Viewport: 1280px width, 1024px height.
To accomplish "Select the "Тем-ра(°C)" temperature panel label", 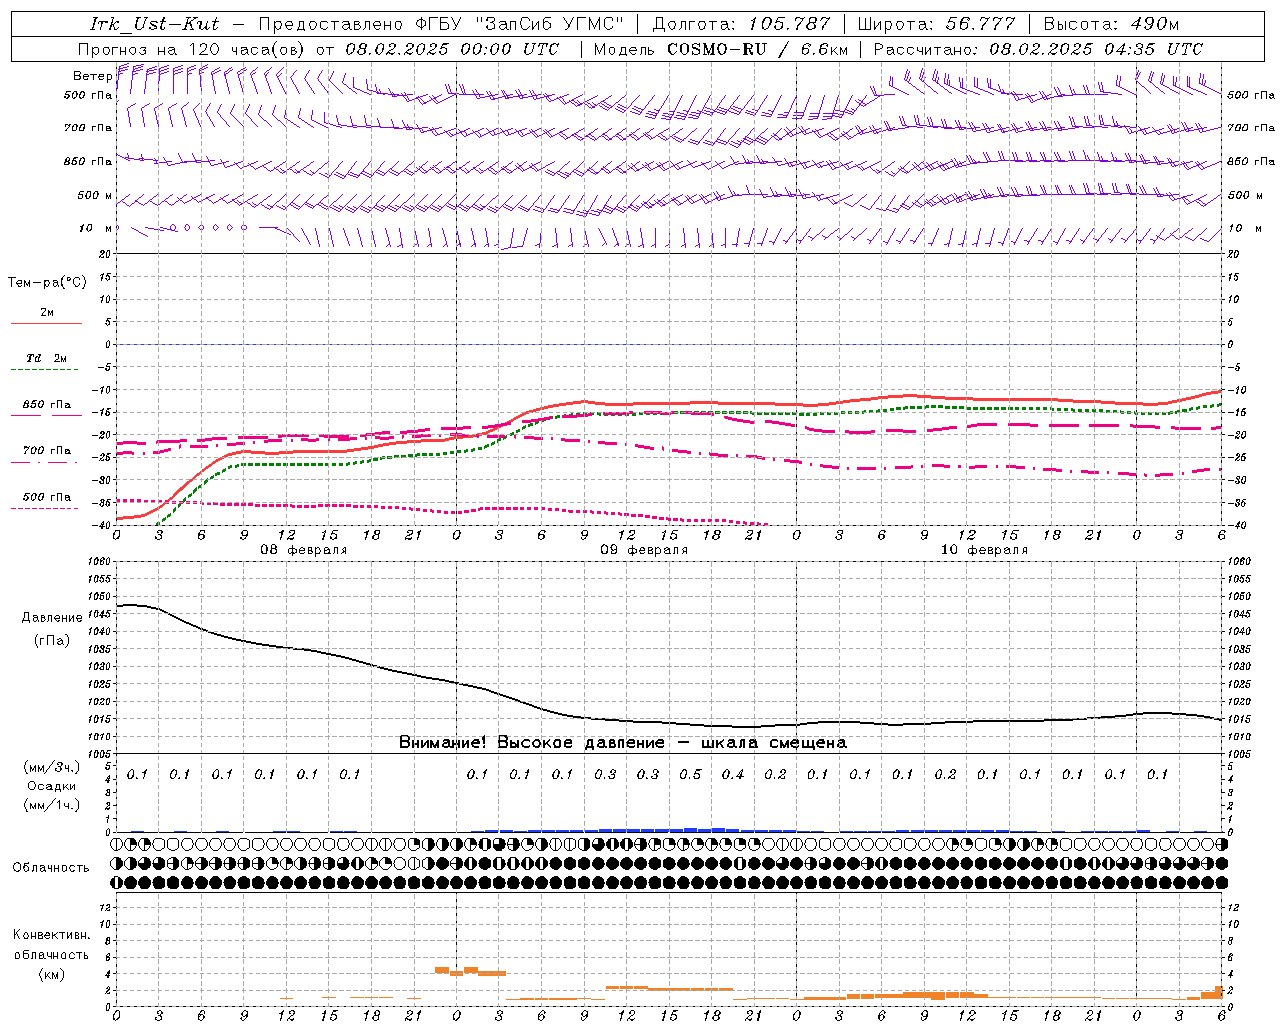I will [47, 283].
